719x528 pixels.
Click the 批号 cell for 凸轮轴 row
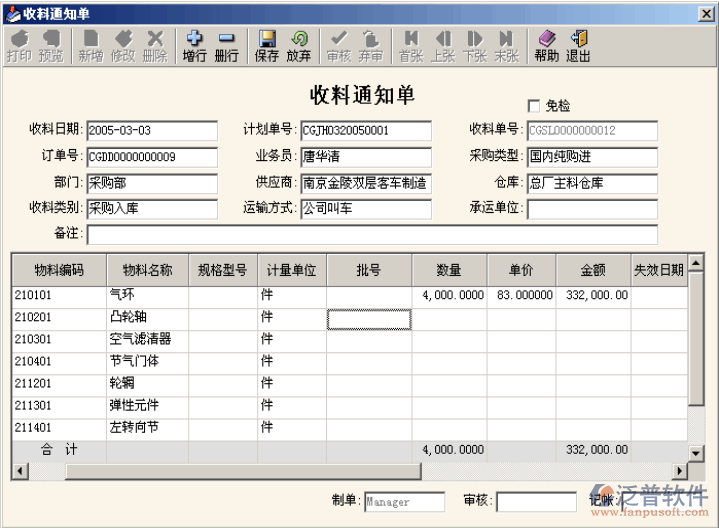pyautogui.click(x=369, y=318)
